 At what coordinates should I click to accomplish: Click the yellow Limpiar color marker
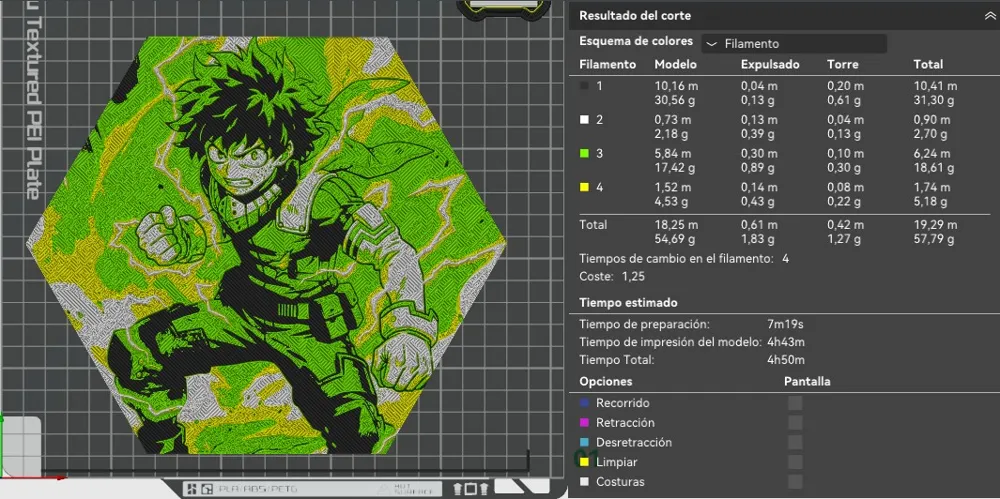tap(584, 462)
